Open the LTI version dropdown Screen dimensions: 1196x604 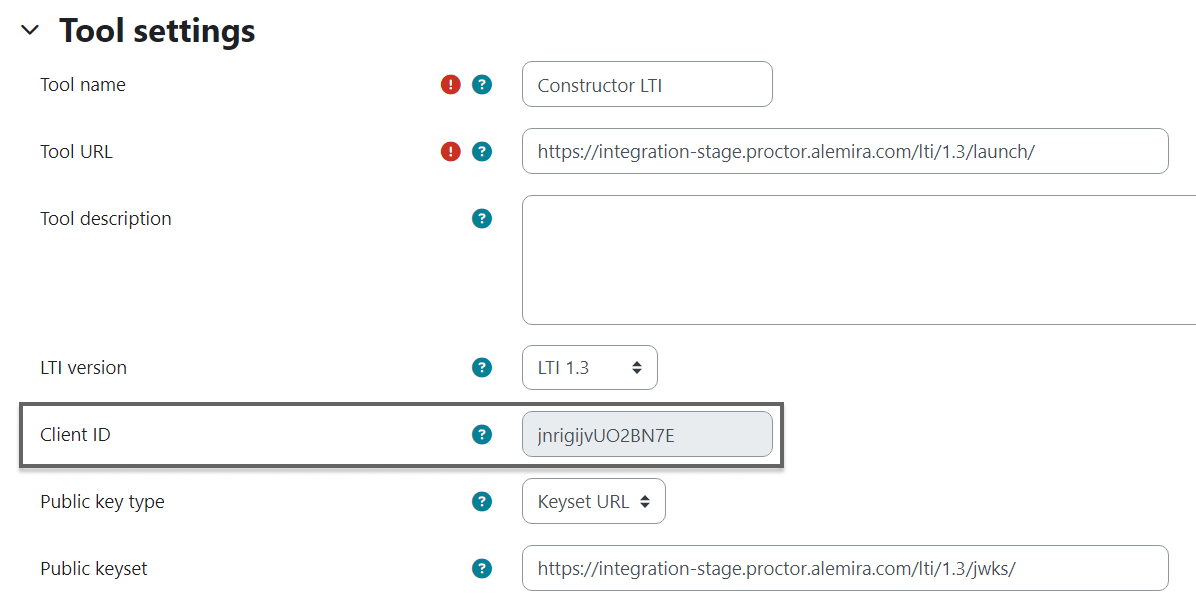[x=590, y=368]
